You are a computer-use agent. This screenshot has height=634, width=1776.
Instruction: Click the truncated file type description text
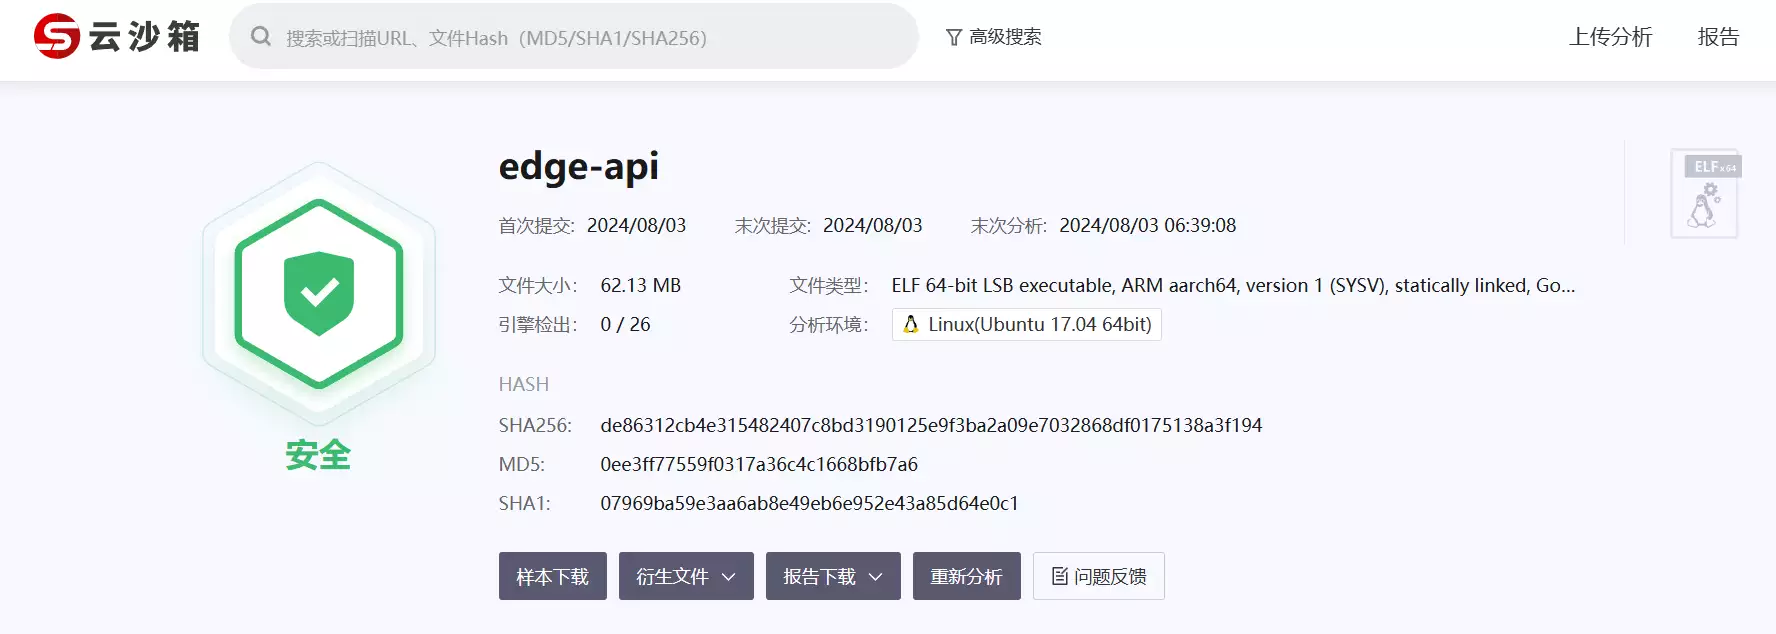click(1232, 285)
